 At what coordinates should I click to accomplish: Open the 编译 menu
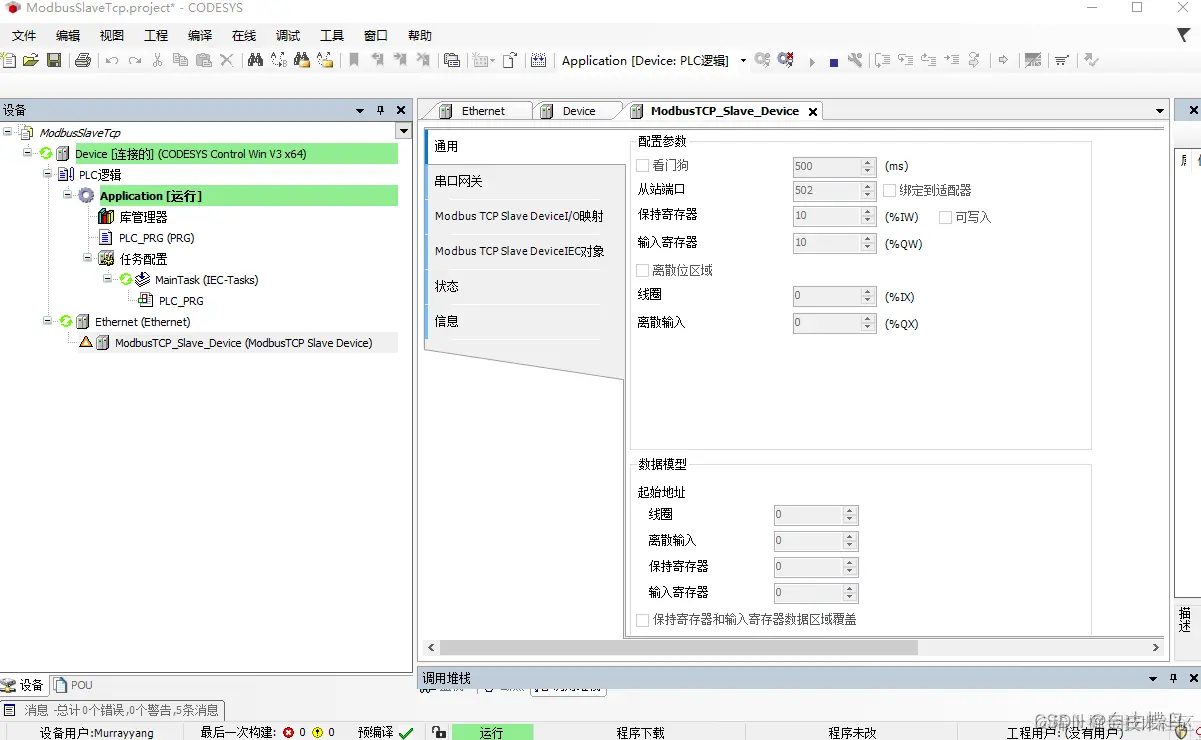[x=200, y=35]
